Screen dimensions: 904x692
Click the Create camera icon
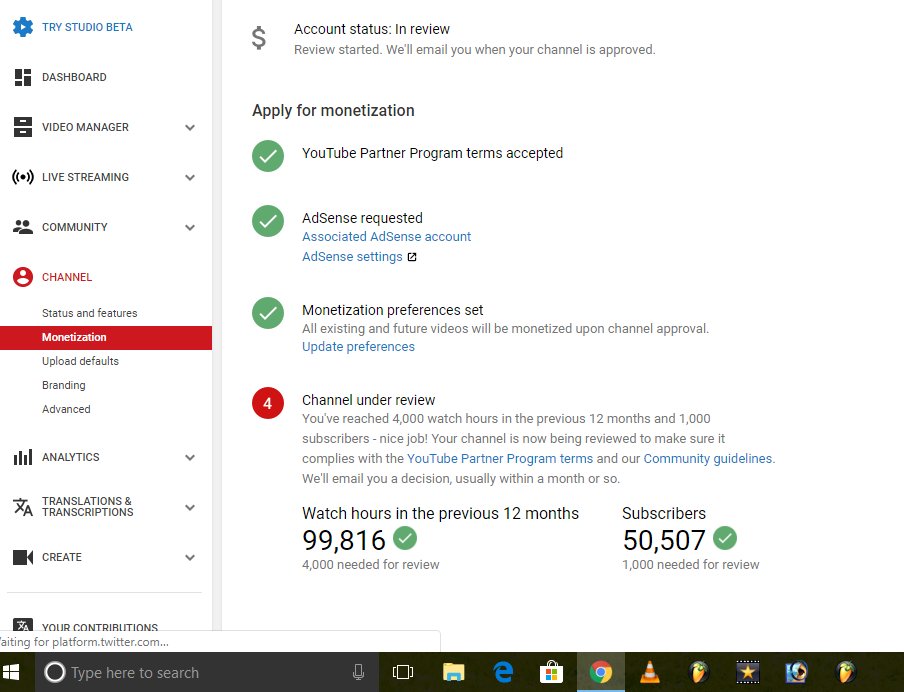(23, 557)
